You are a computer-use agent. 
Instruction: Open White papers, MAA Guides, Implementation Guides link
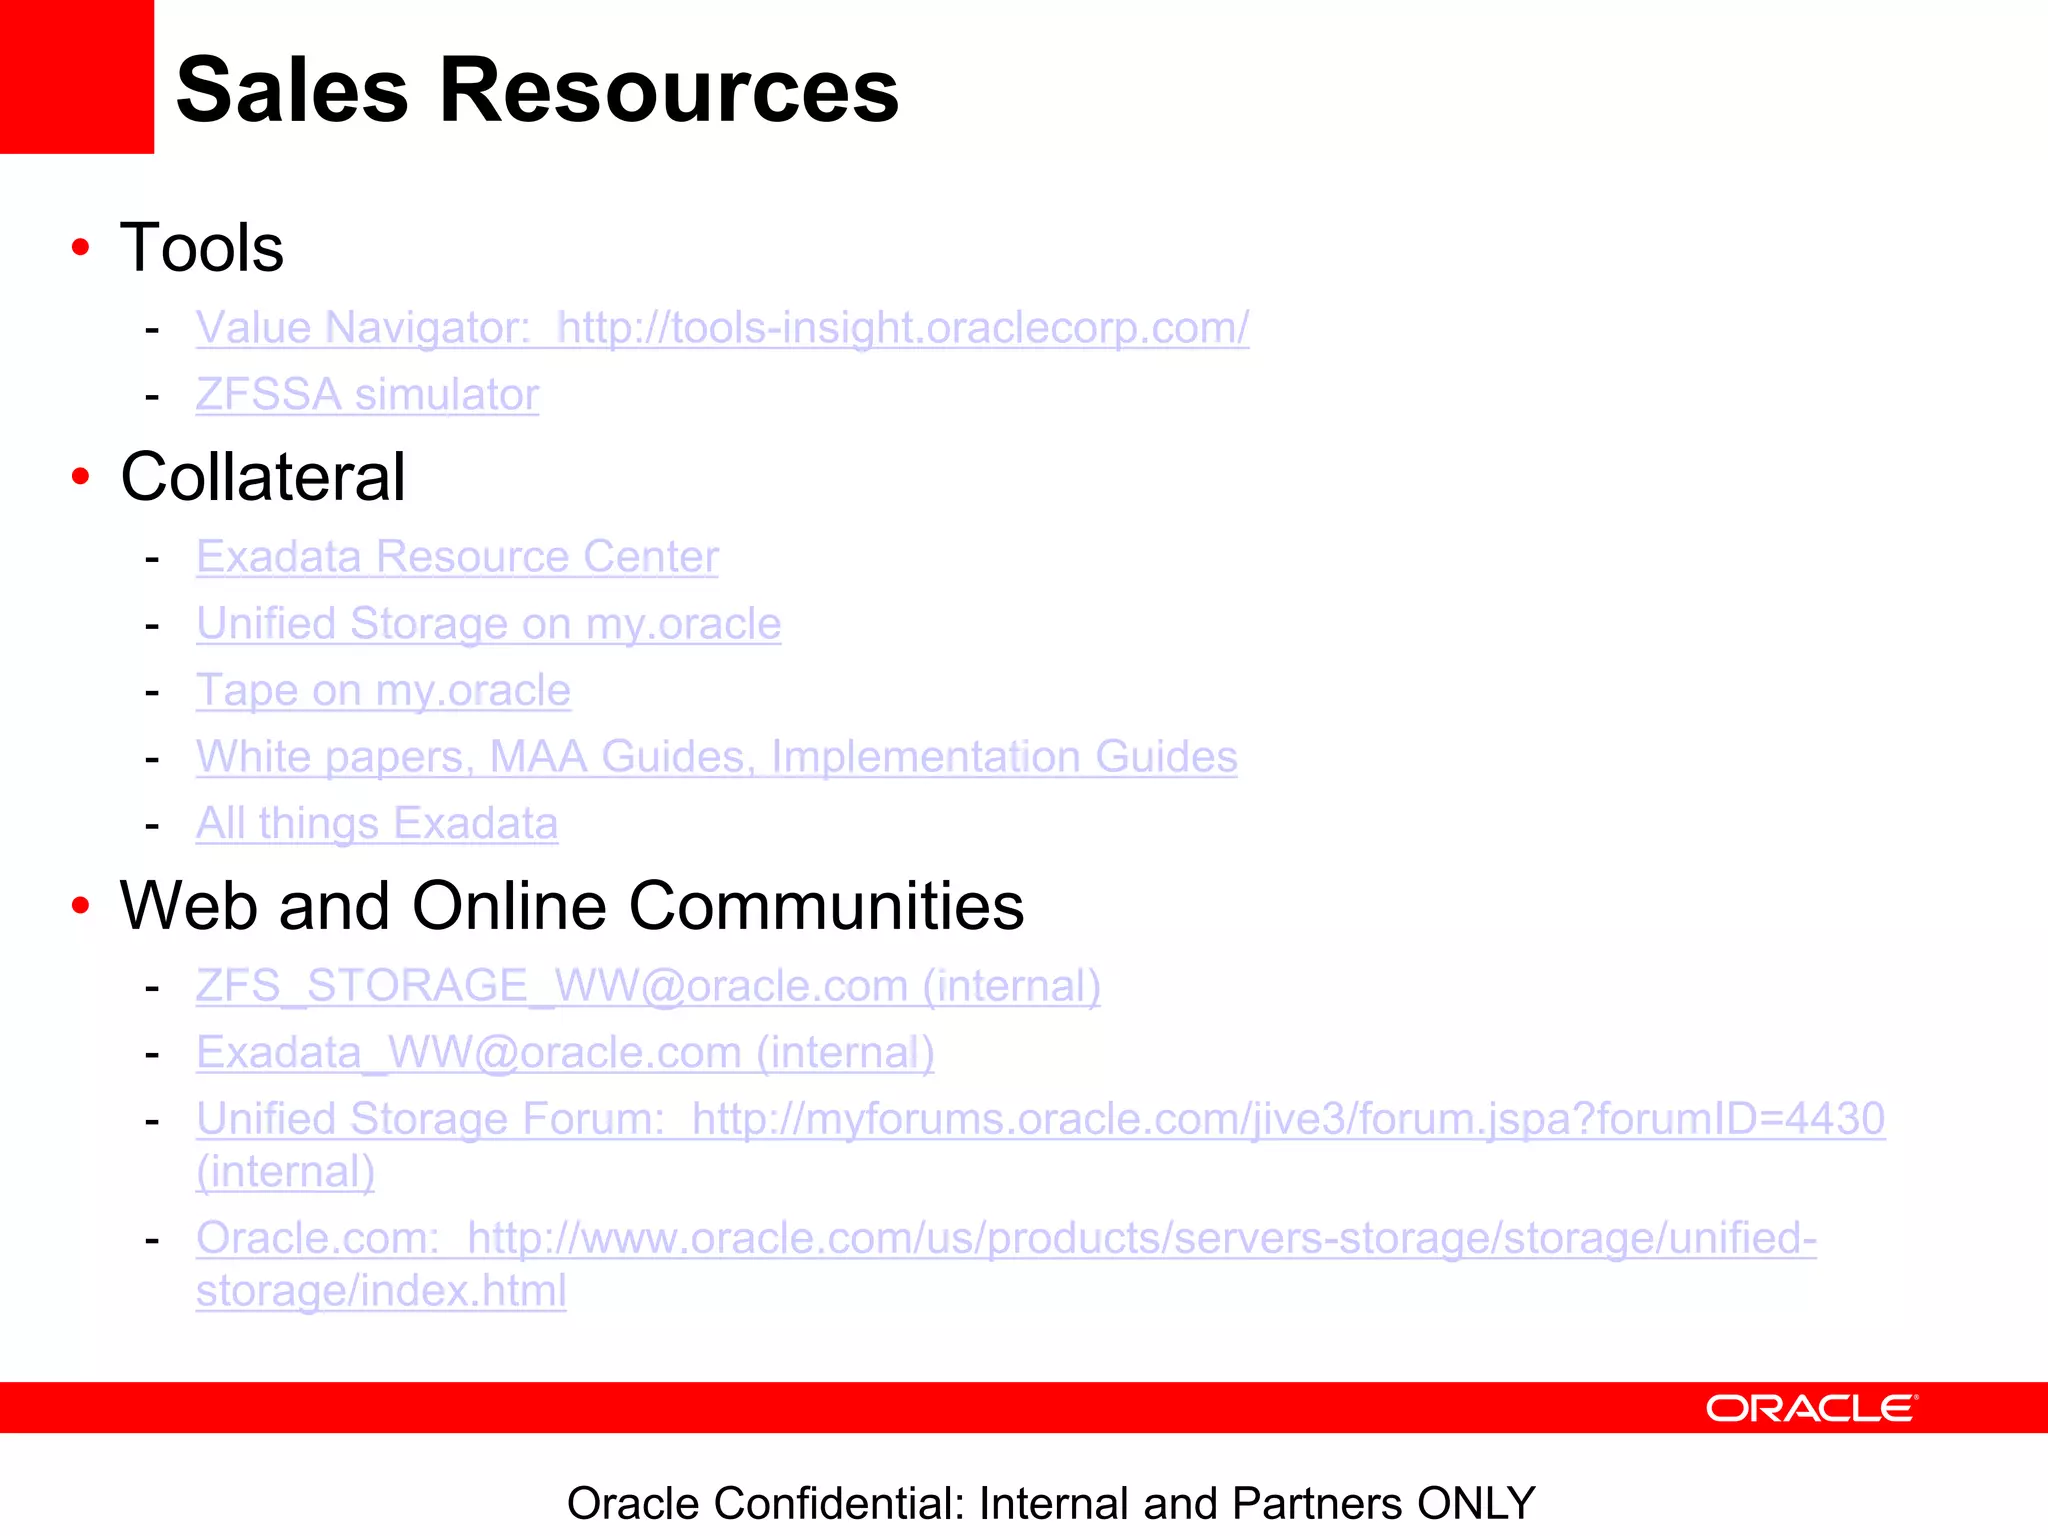pyautogui.click(x=716, y=757)
